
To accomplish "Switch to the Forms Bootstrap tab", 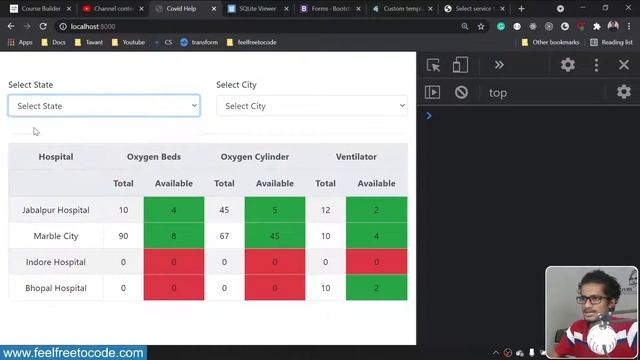I will click(x=330, y=9).
